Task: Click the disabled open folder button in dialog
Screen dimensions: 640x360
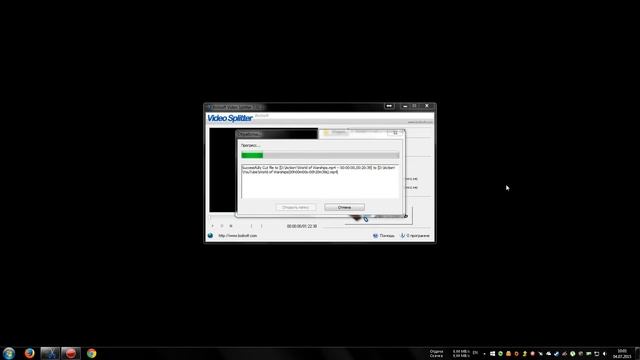Action: click(296, 207)
